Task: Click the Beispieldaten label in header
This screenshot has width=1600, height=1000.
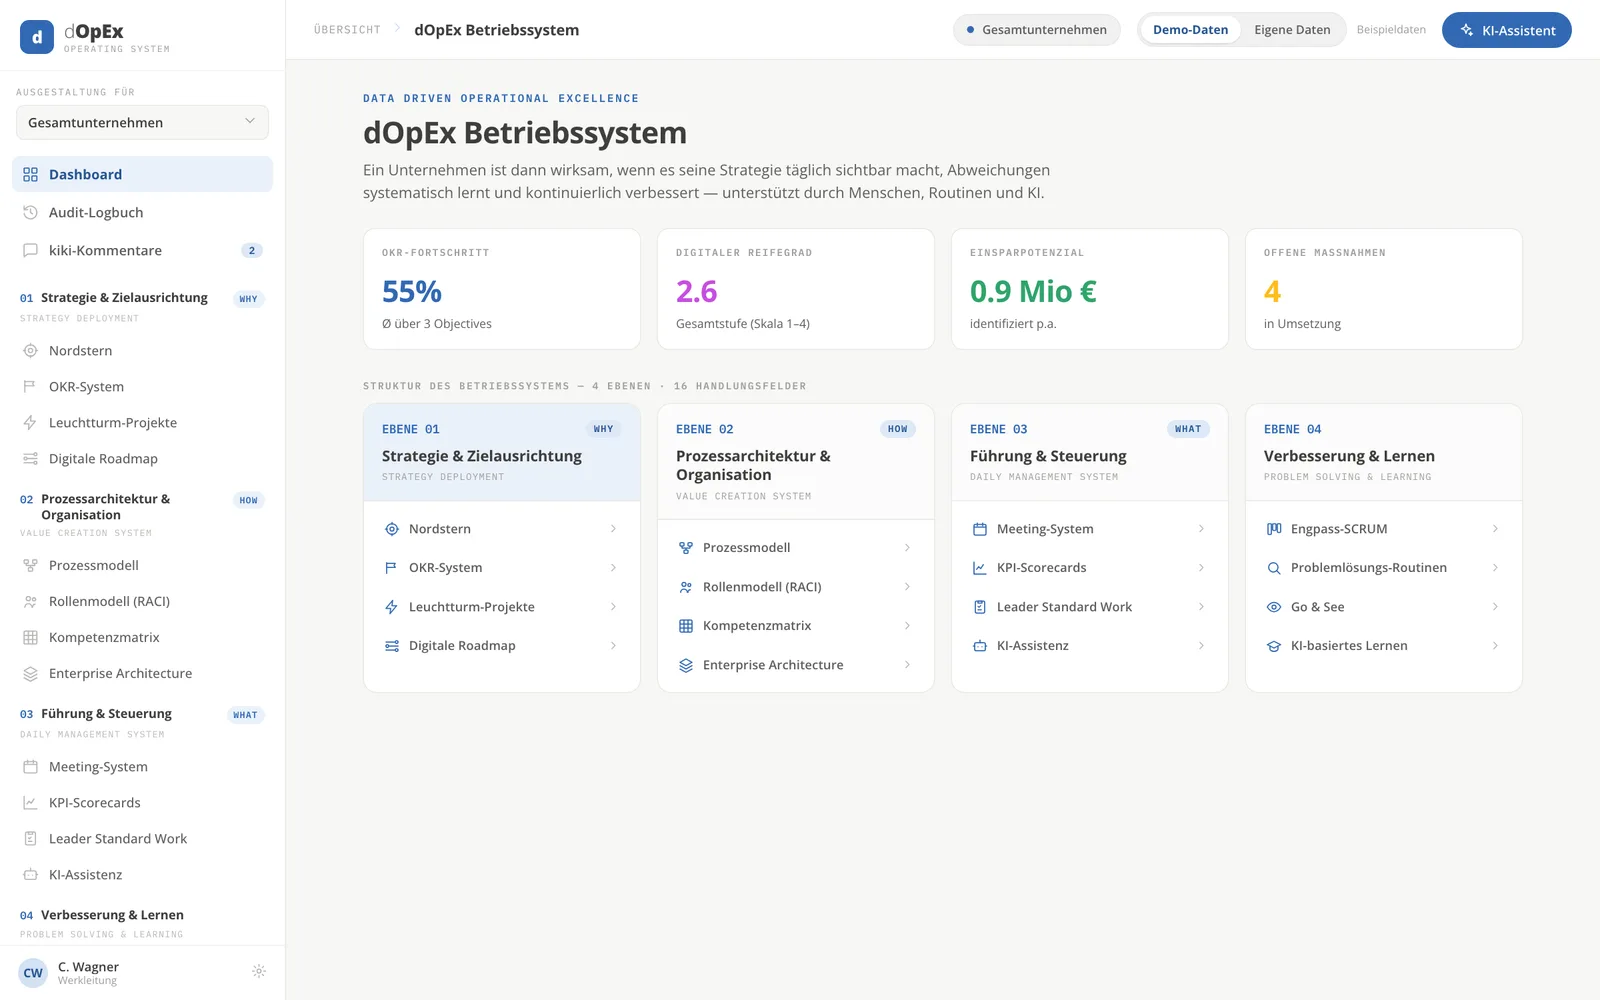Action: pos(1391,30)
